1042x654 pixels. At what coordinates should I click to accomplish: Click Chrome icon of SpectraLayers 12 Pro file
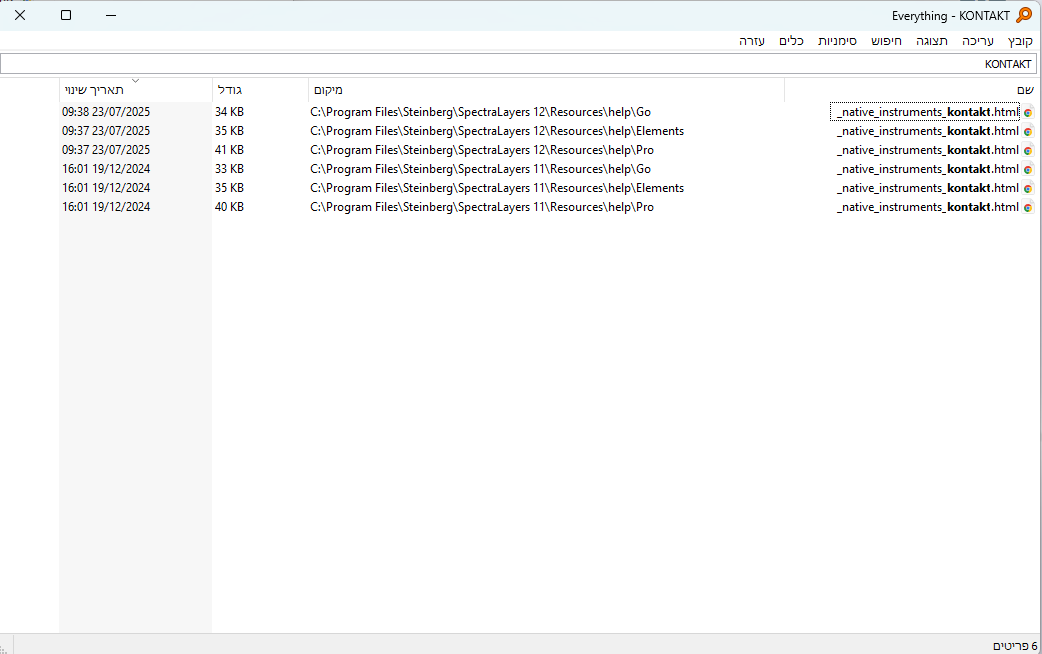[x=1028, y=150]
